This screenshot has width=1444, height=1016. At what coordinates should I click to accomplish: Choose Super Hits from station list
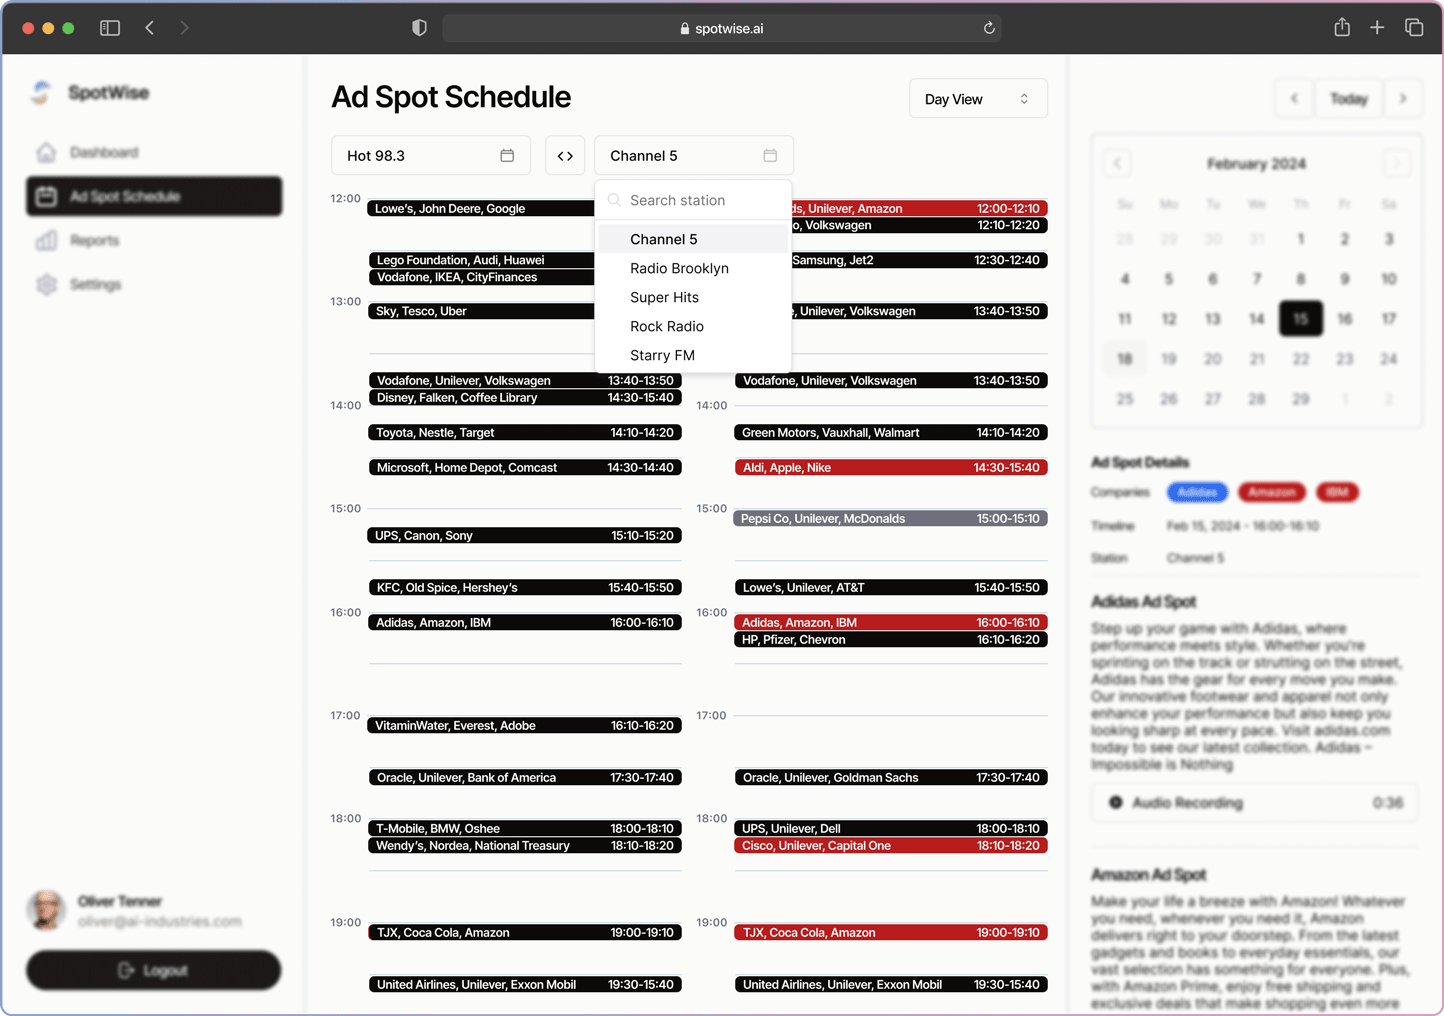tap(693, 297)
